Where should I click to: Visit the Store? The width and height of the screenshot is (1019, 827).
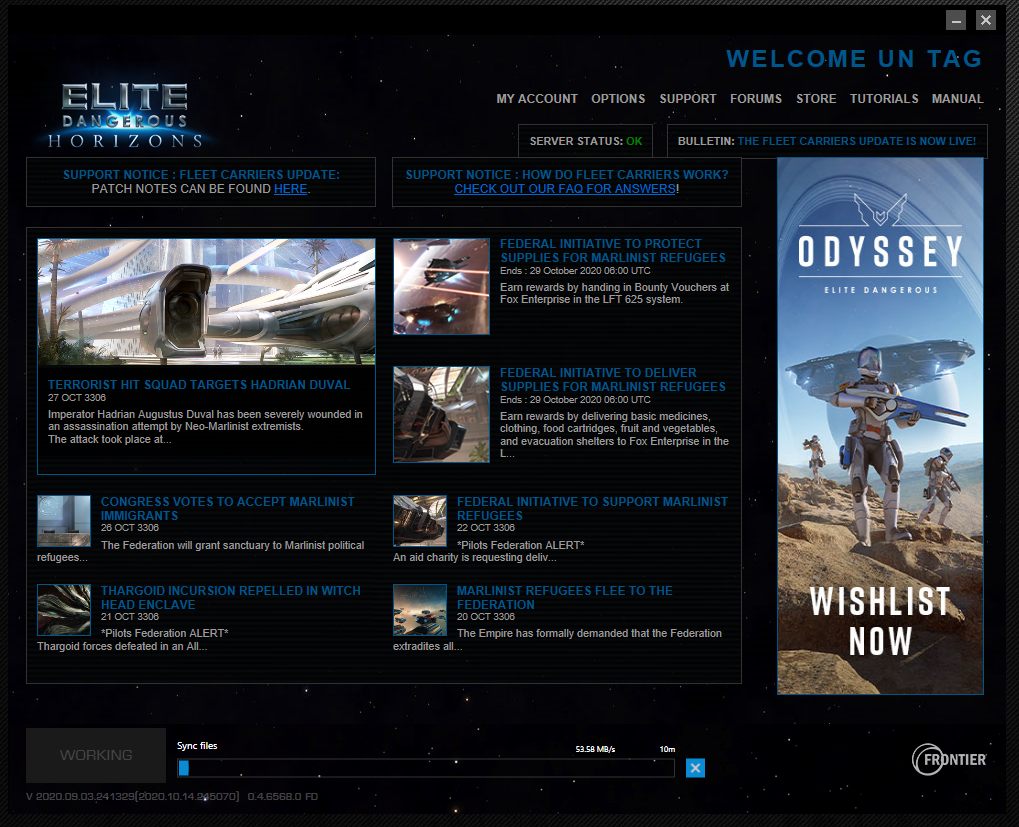pos(816,99)
